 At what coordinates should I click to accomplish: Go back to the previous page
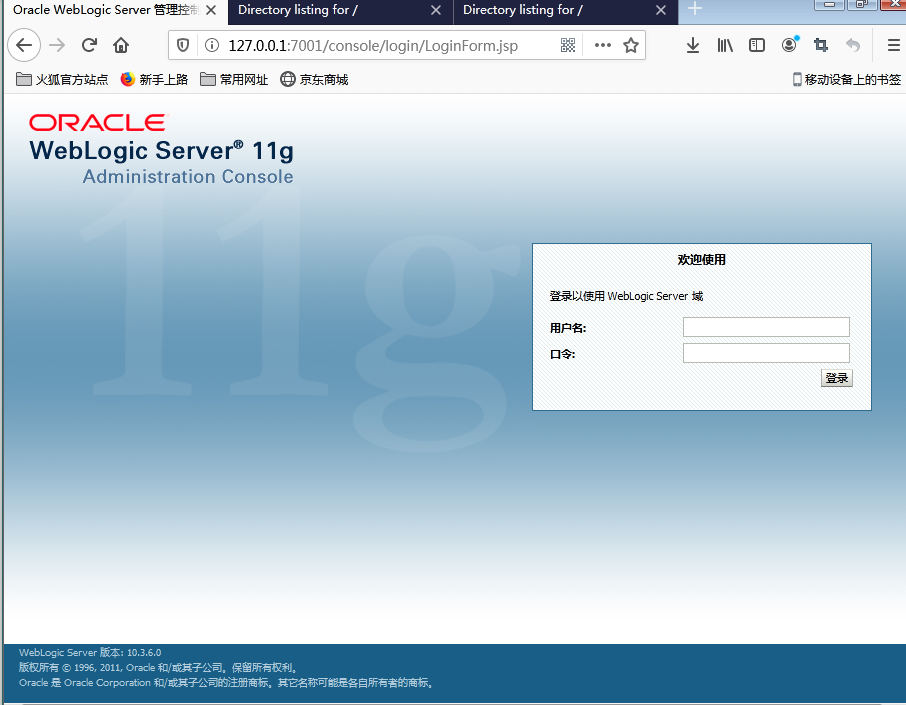click(24, 45)
